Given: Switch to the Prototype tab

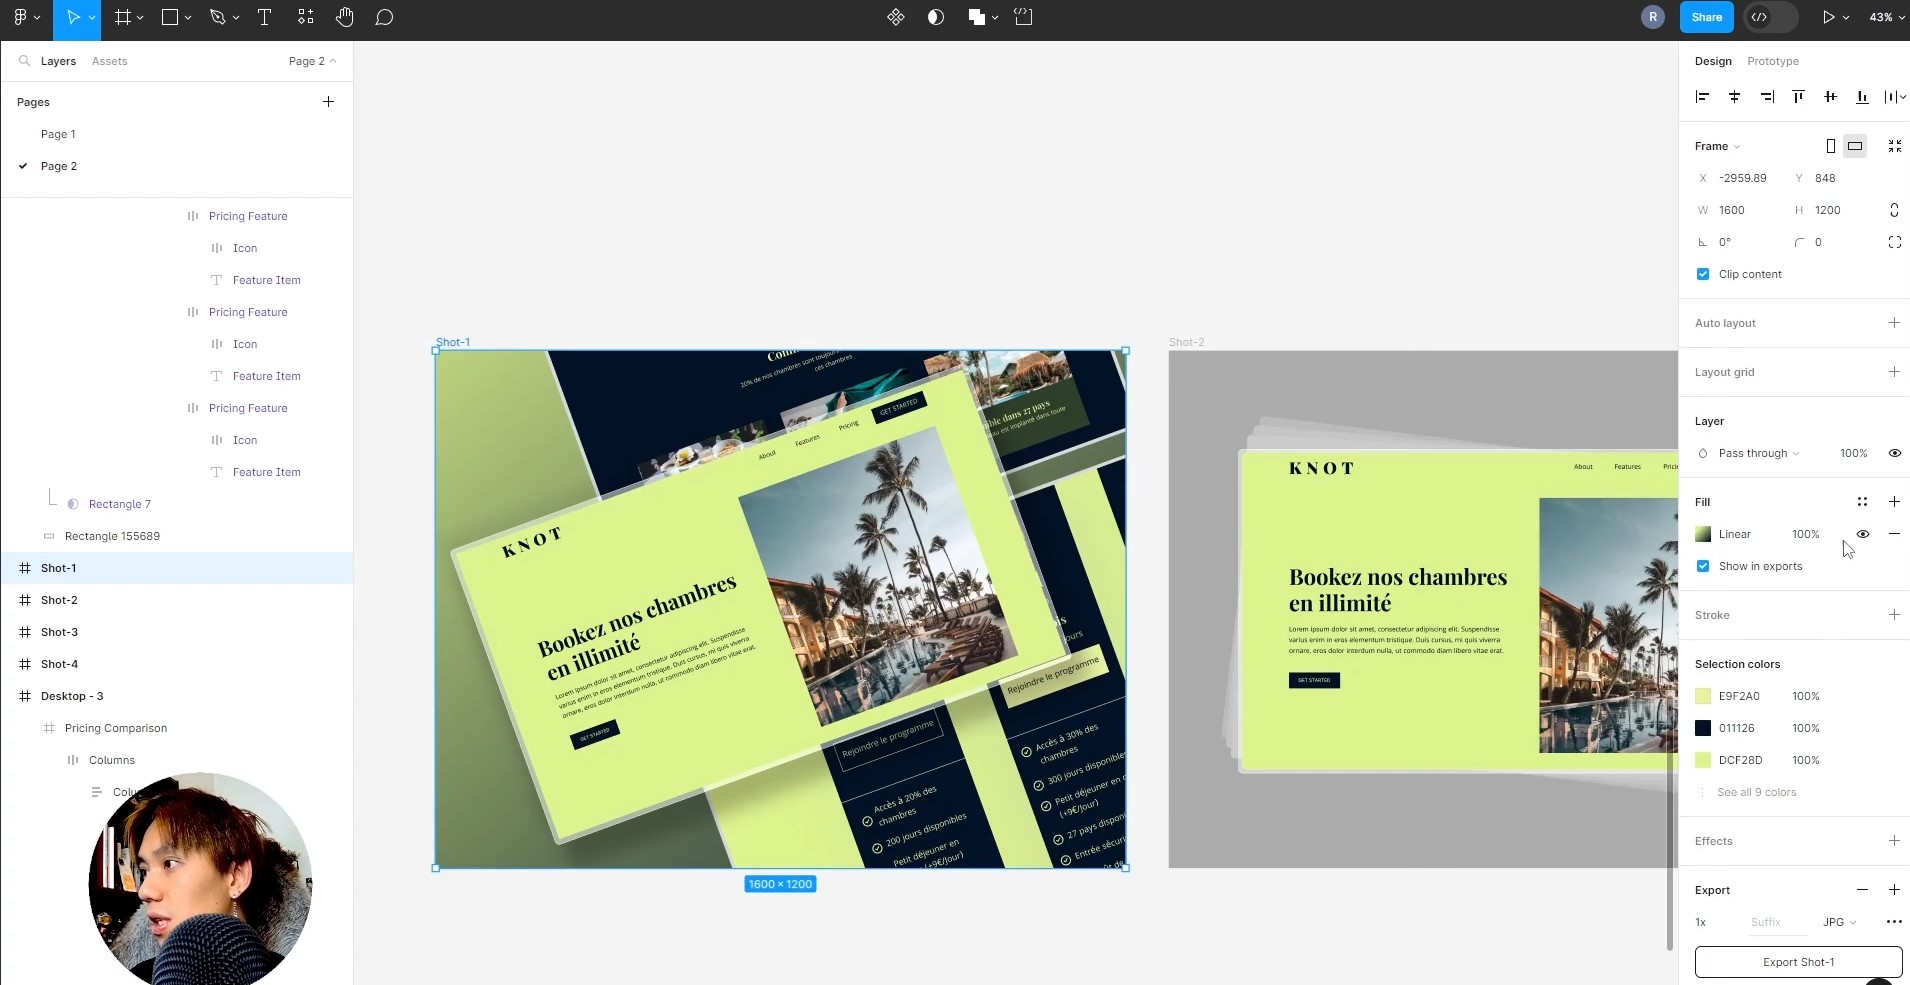Looking at the screenshot, I should coord(1772,61).
